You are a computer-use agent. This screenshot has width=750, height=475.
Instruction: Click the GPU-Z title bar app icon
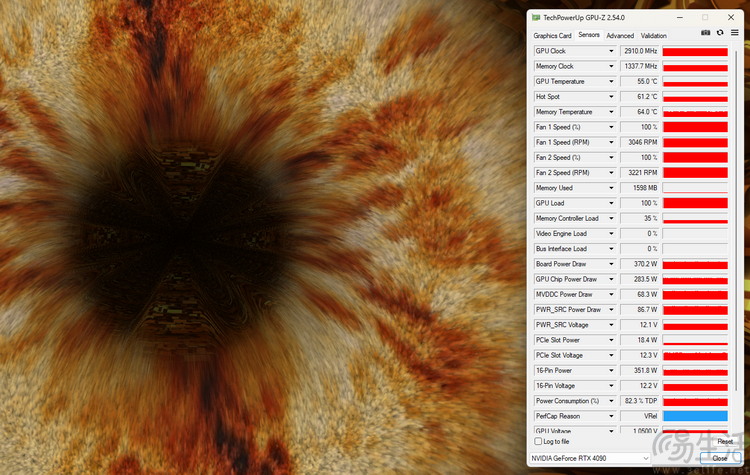[536, 17]
